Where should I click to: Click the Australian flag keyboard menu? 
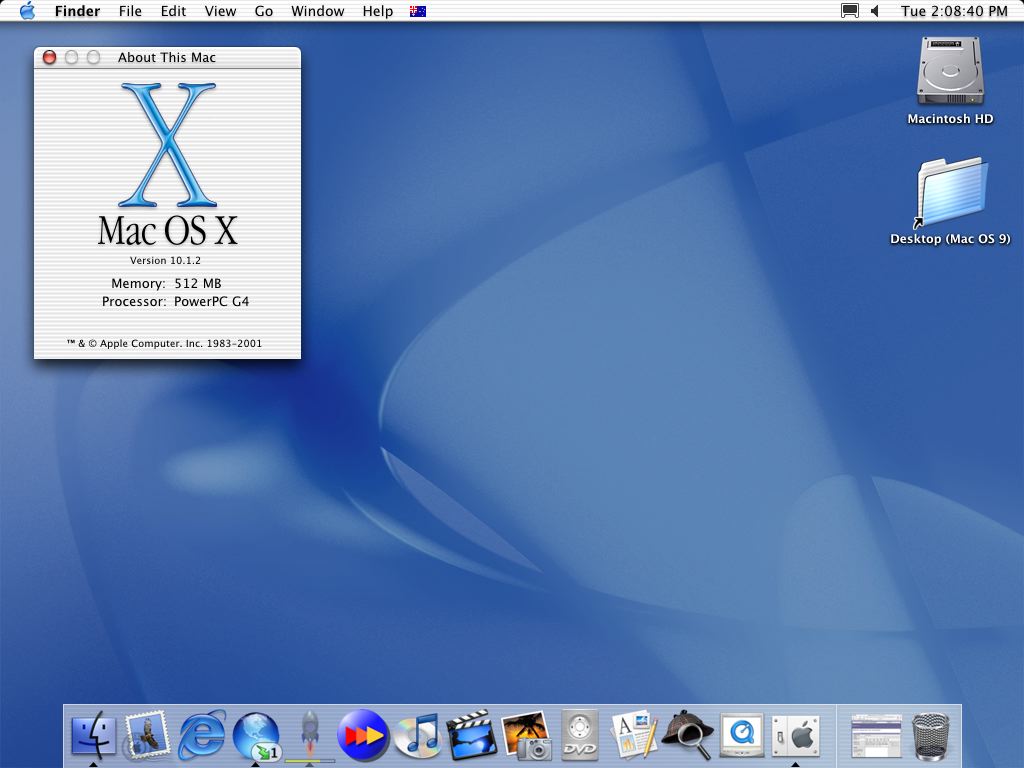pyautogui.click(x=418, y=11)
